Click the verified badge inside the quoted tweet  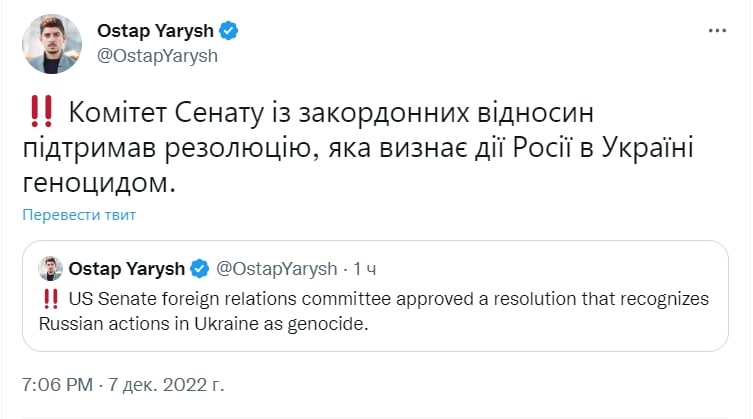(x=199, y=268)
